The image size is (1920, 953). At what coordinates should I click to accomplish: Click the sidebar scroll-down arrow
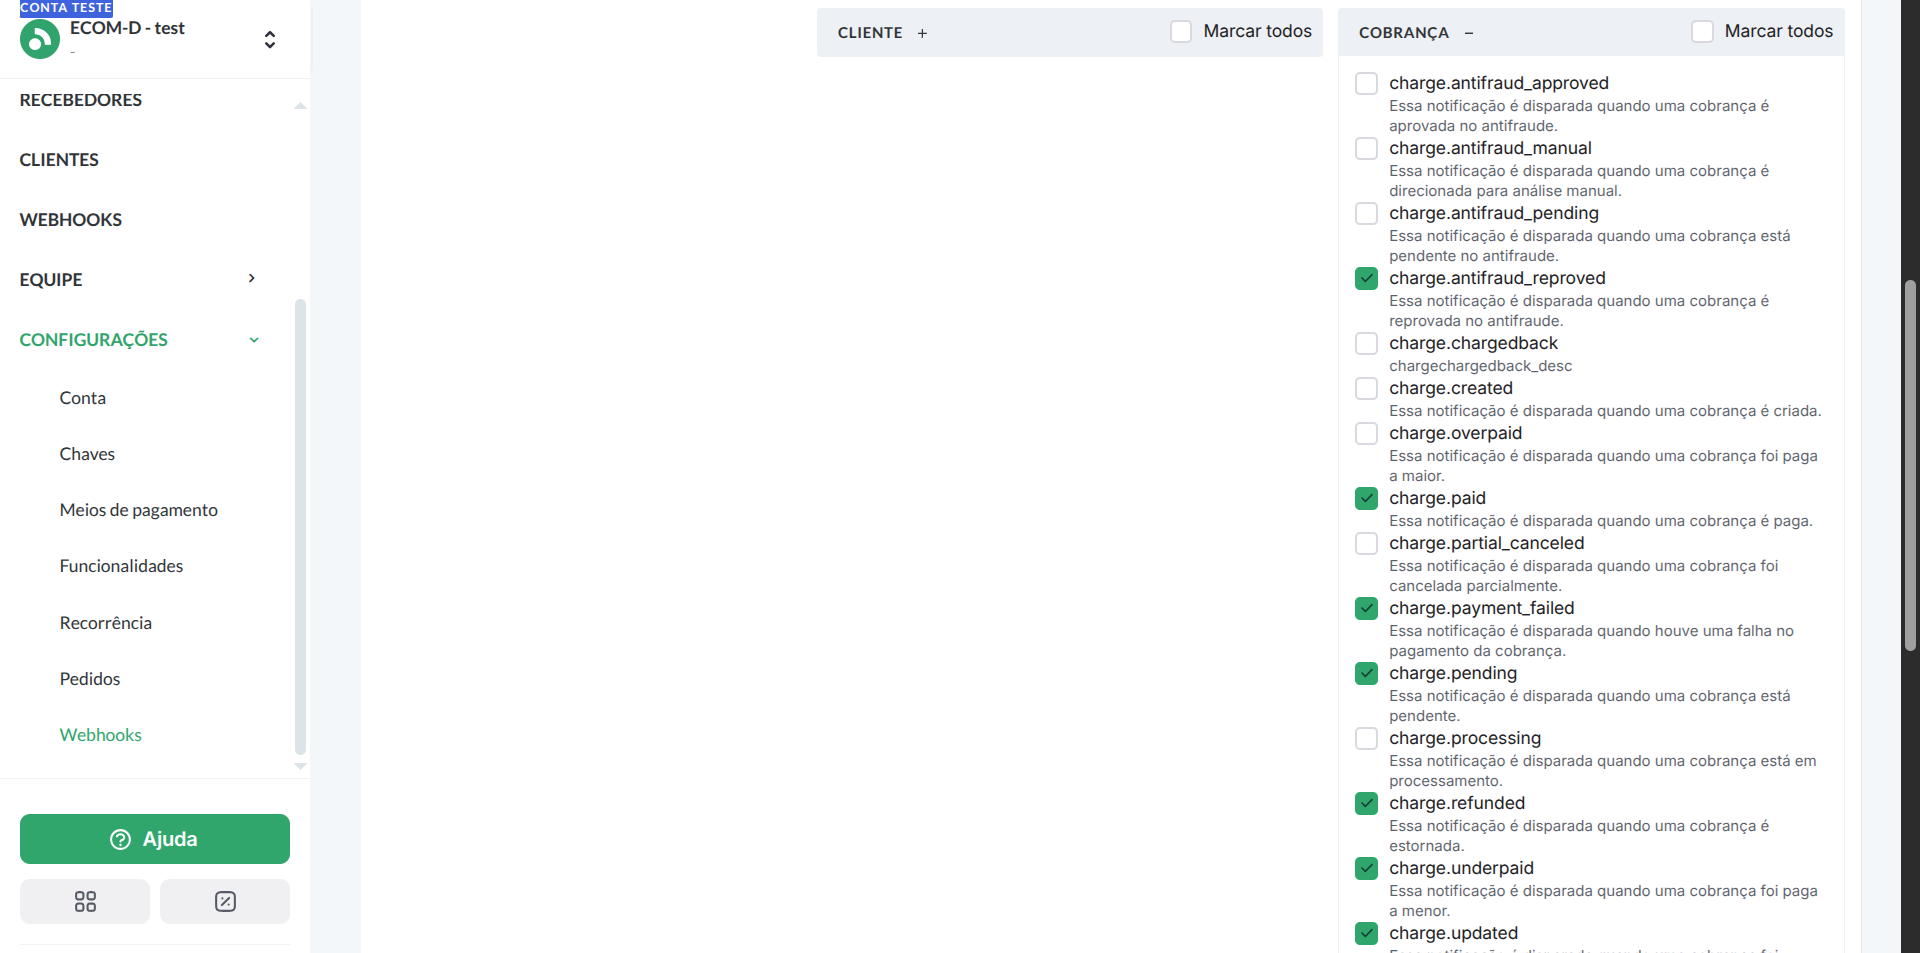click(300, 766)
